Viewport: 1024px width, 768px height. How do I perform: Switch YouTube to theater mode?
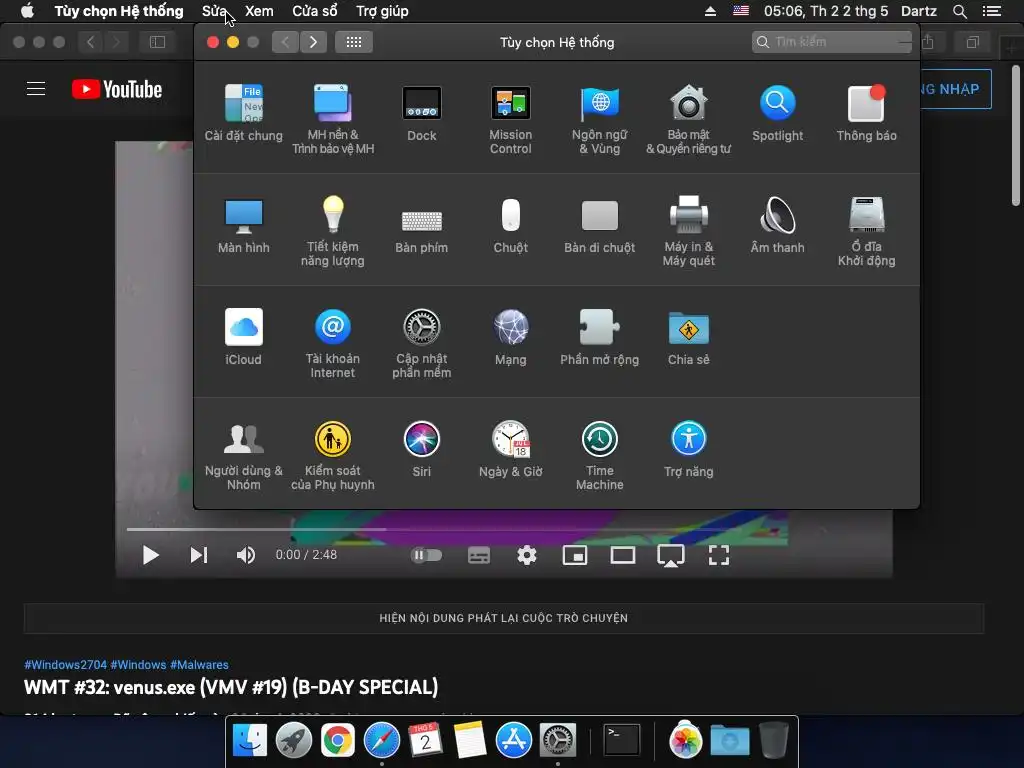tap(623, 555)
